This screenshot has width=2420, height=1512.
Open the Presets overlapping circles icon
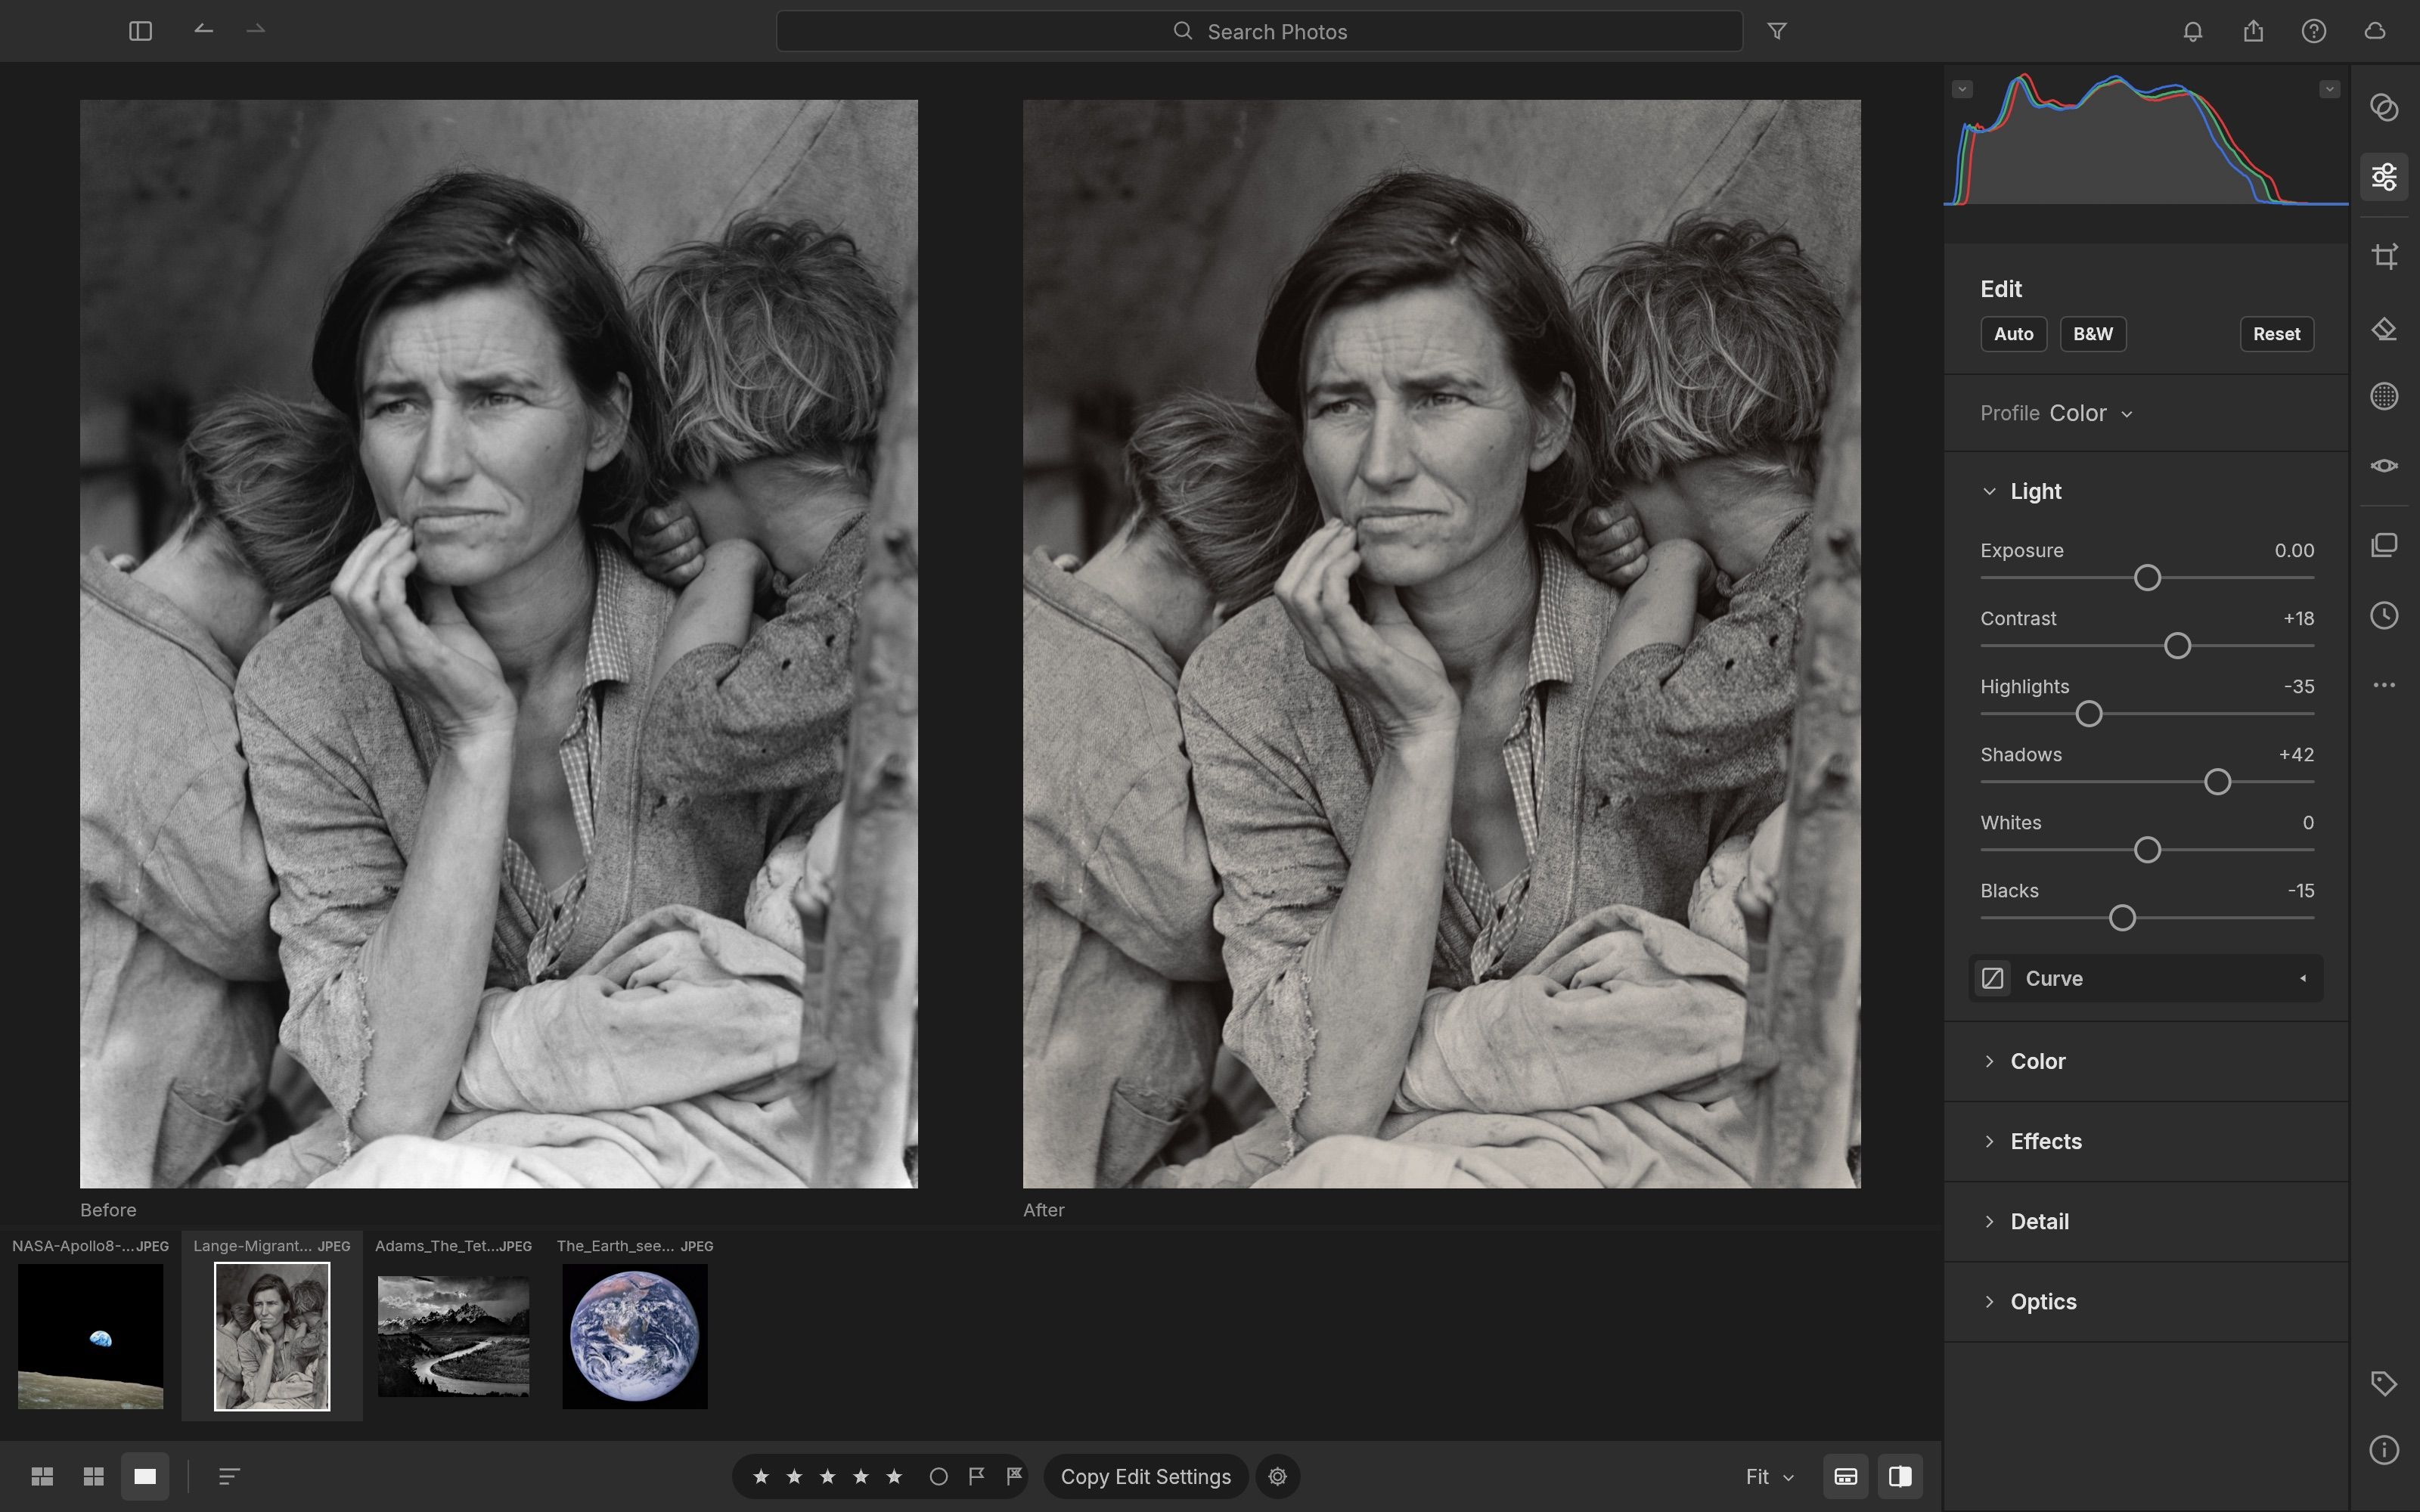coord(2384,107)
